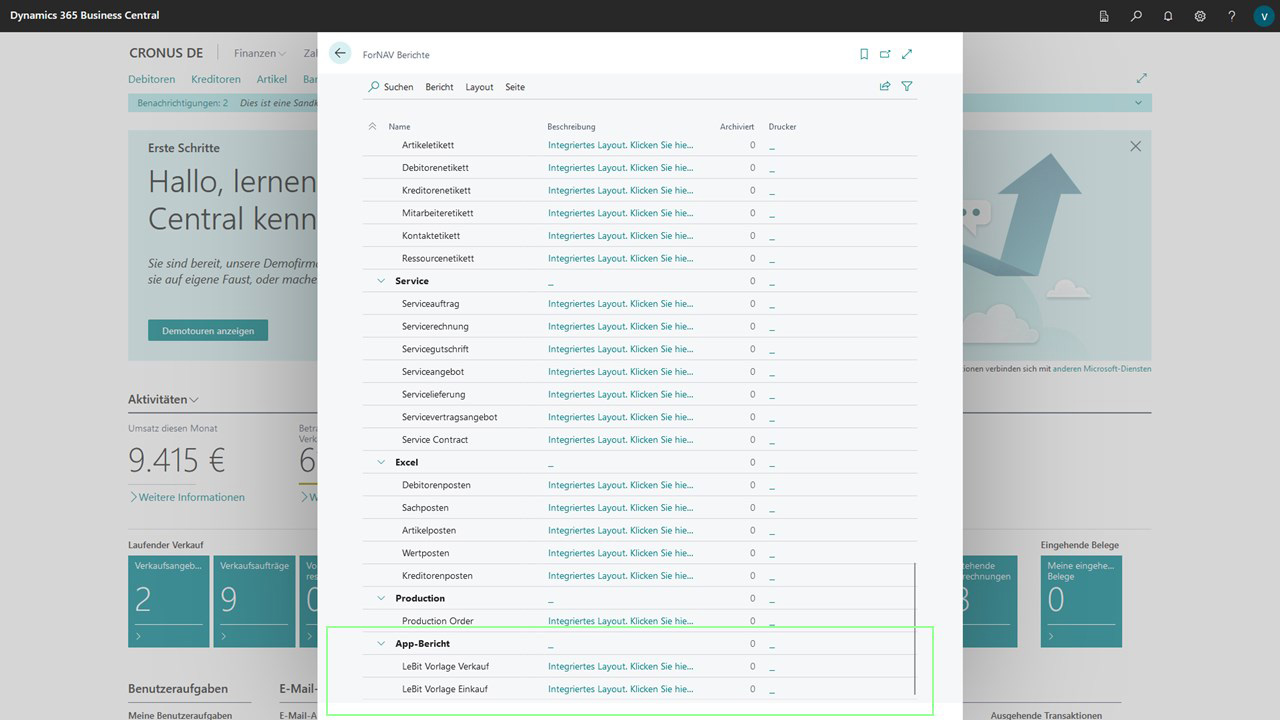Click the dialog vertical scrollbar
The height and width of the screenshot is (720, 1280).
pyautogui.click(x=915, y=630)
